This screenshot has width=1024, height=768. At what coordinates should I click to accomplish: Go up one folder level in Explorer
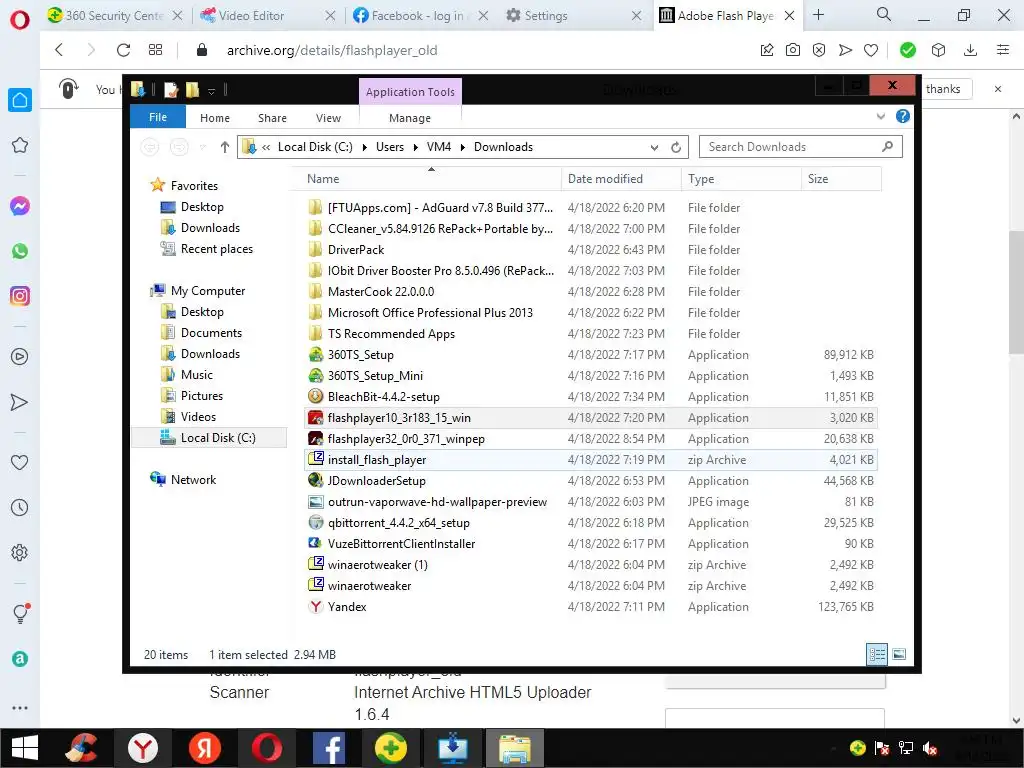[225, 147]
